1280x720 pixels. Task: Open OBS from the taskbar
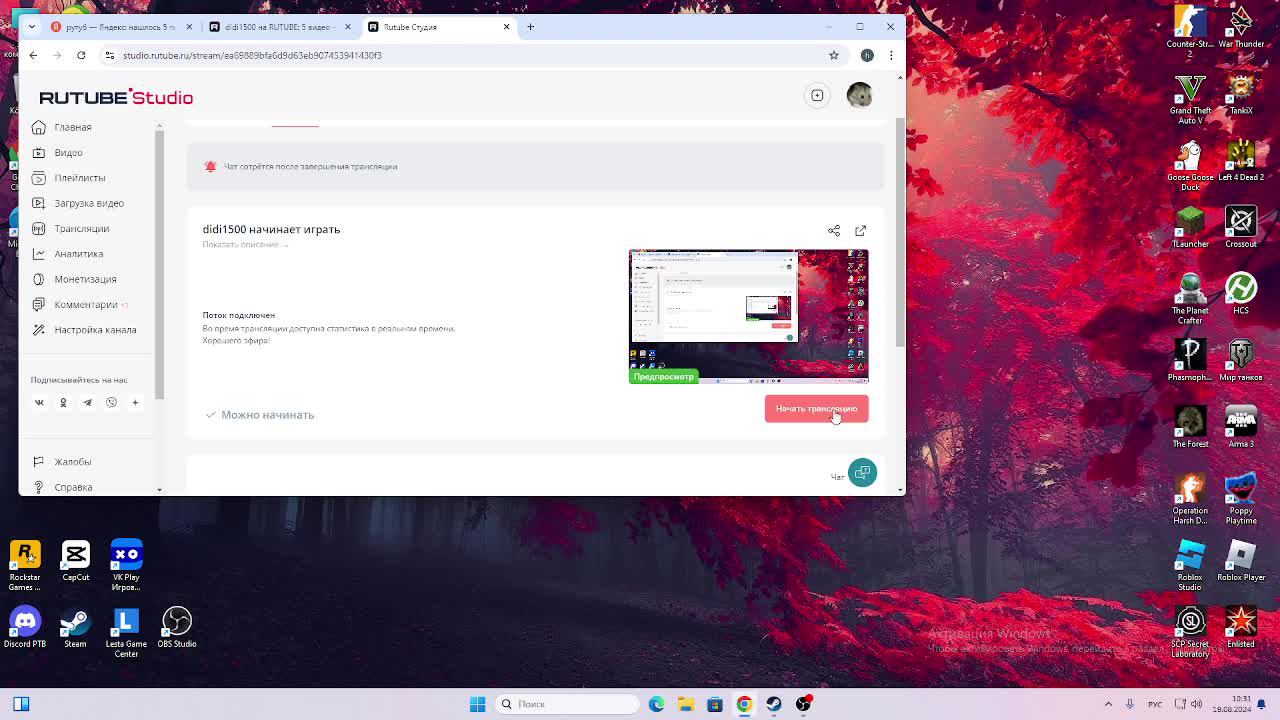tap(803, 704)
